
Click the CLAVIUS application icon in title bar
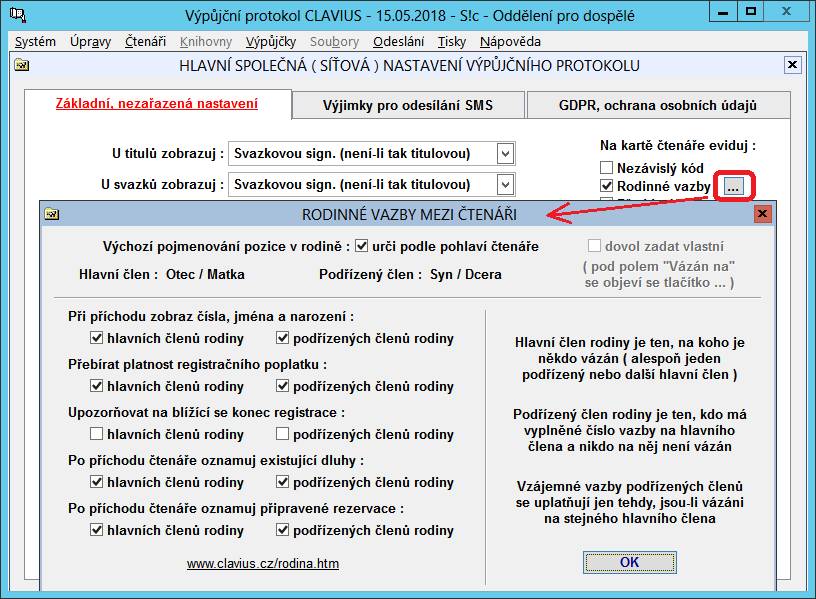pos(18,15)
